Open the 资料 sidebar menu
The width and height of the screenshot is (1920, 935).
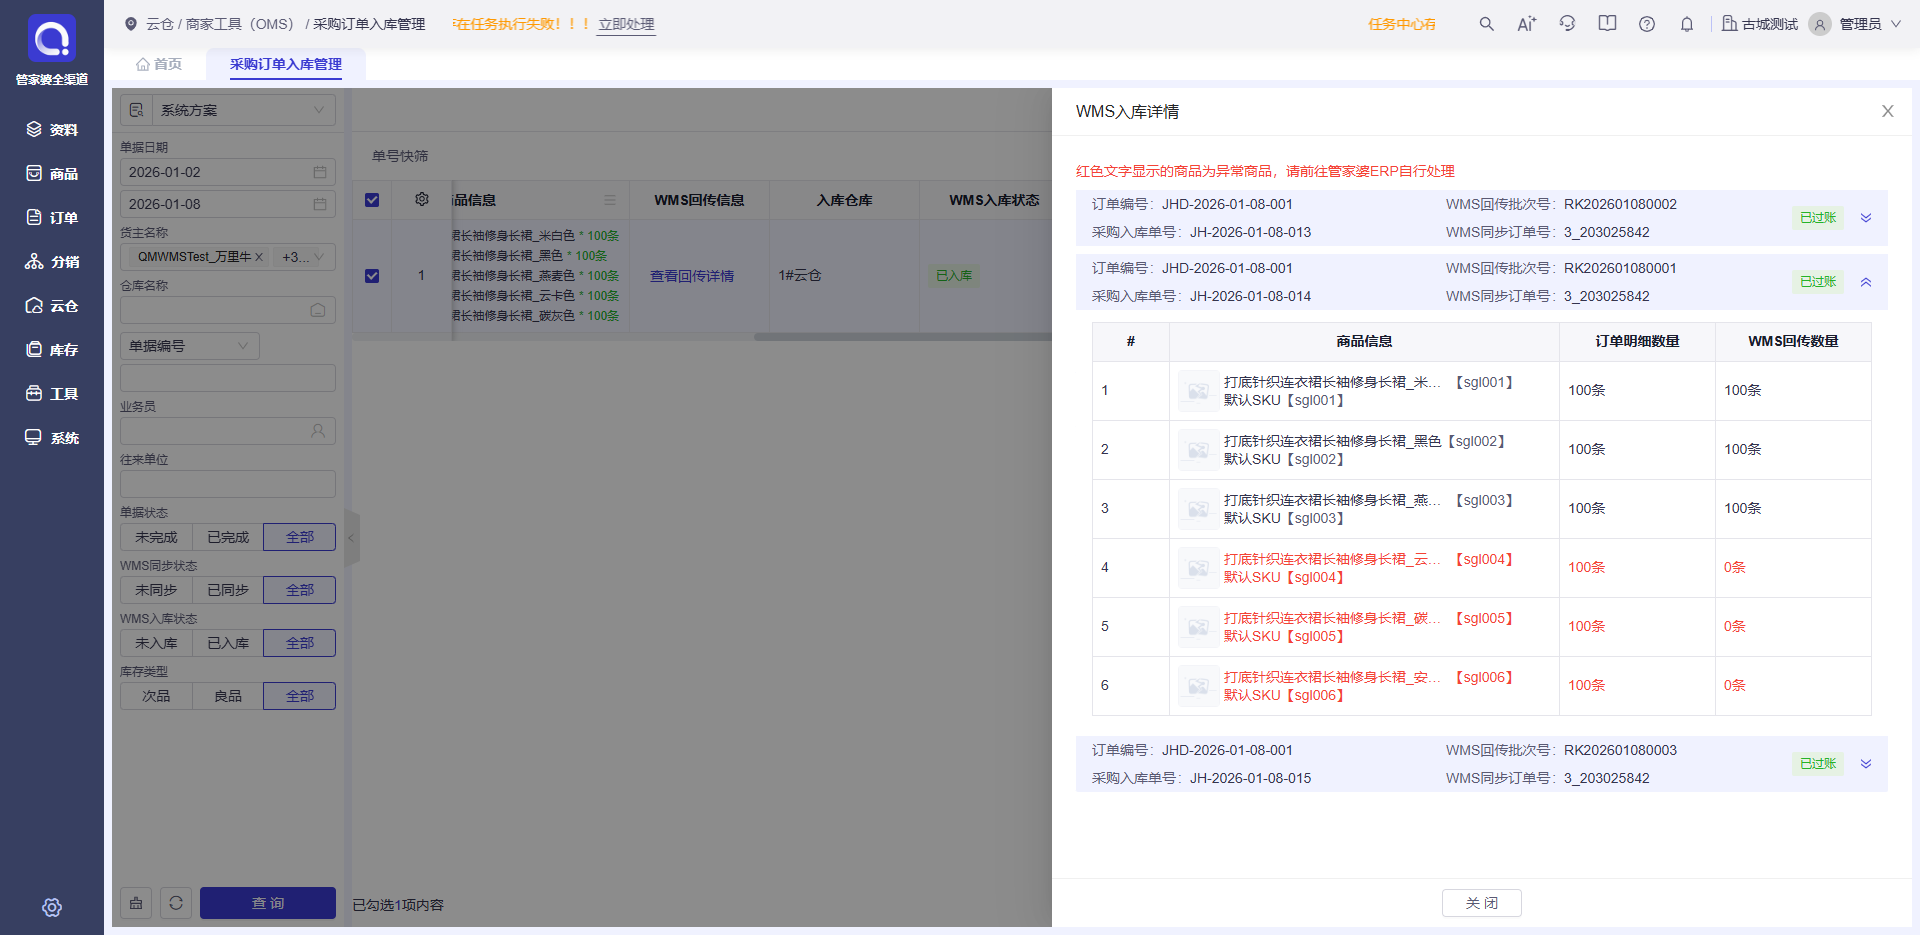click(52, 130)
